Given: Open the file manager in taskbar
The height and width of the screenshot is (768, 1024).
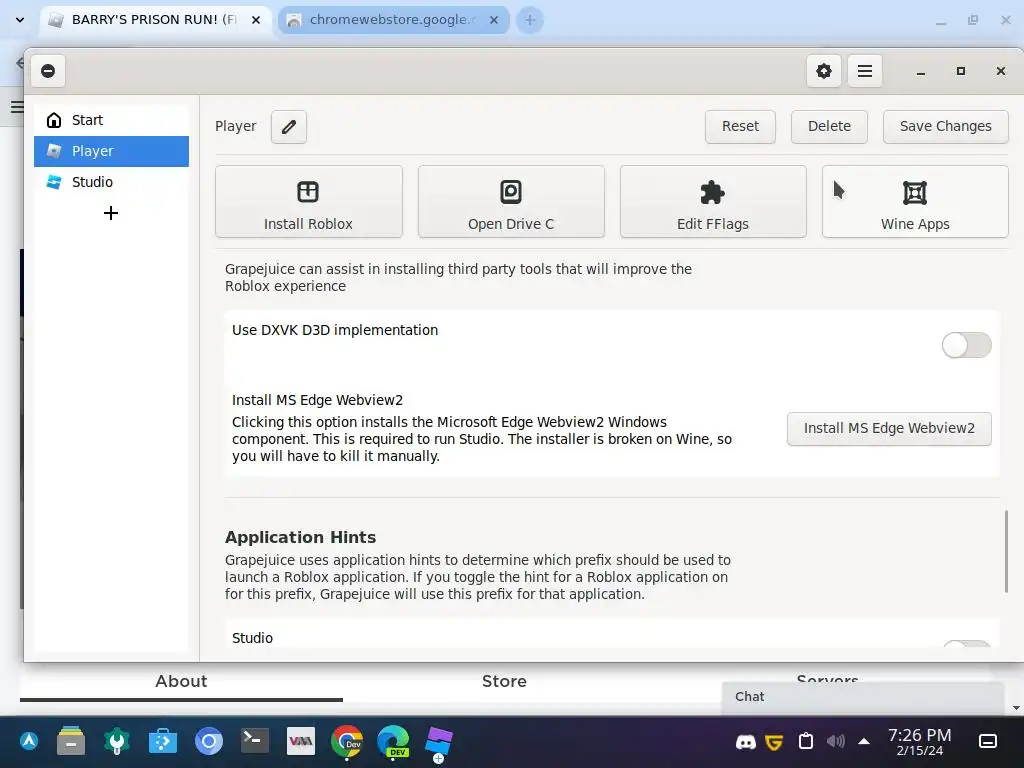Looking at the screenshot, I should point(71,741).
